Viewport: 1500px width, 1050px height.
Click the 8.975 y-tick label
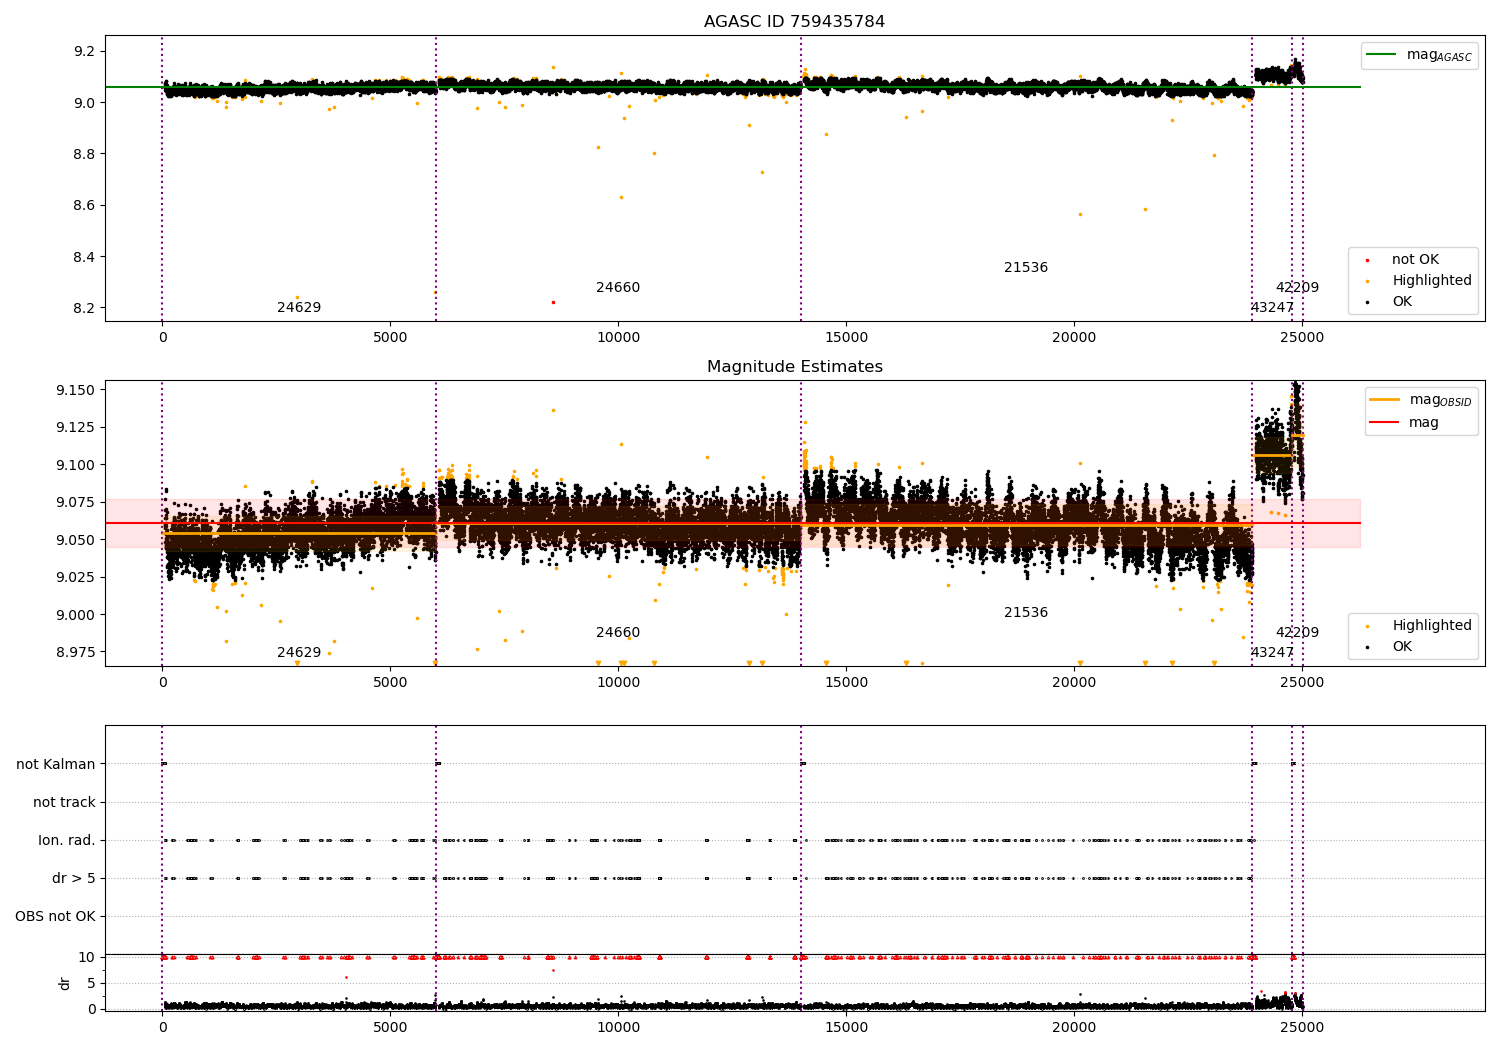tap(76, 653)
